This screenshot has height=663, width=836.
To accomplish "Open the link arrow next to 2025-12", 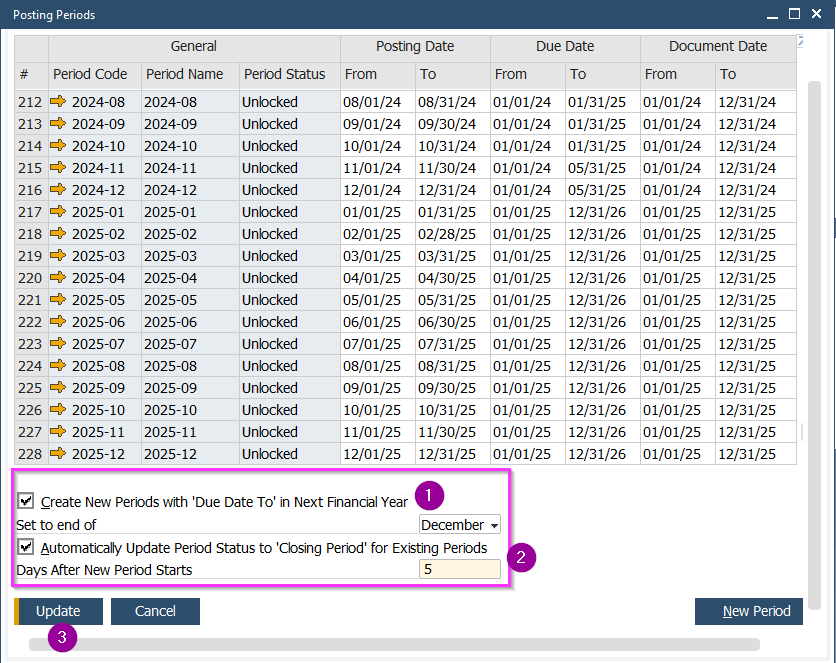I will point(58,454).
